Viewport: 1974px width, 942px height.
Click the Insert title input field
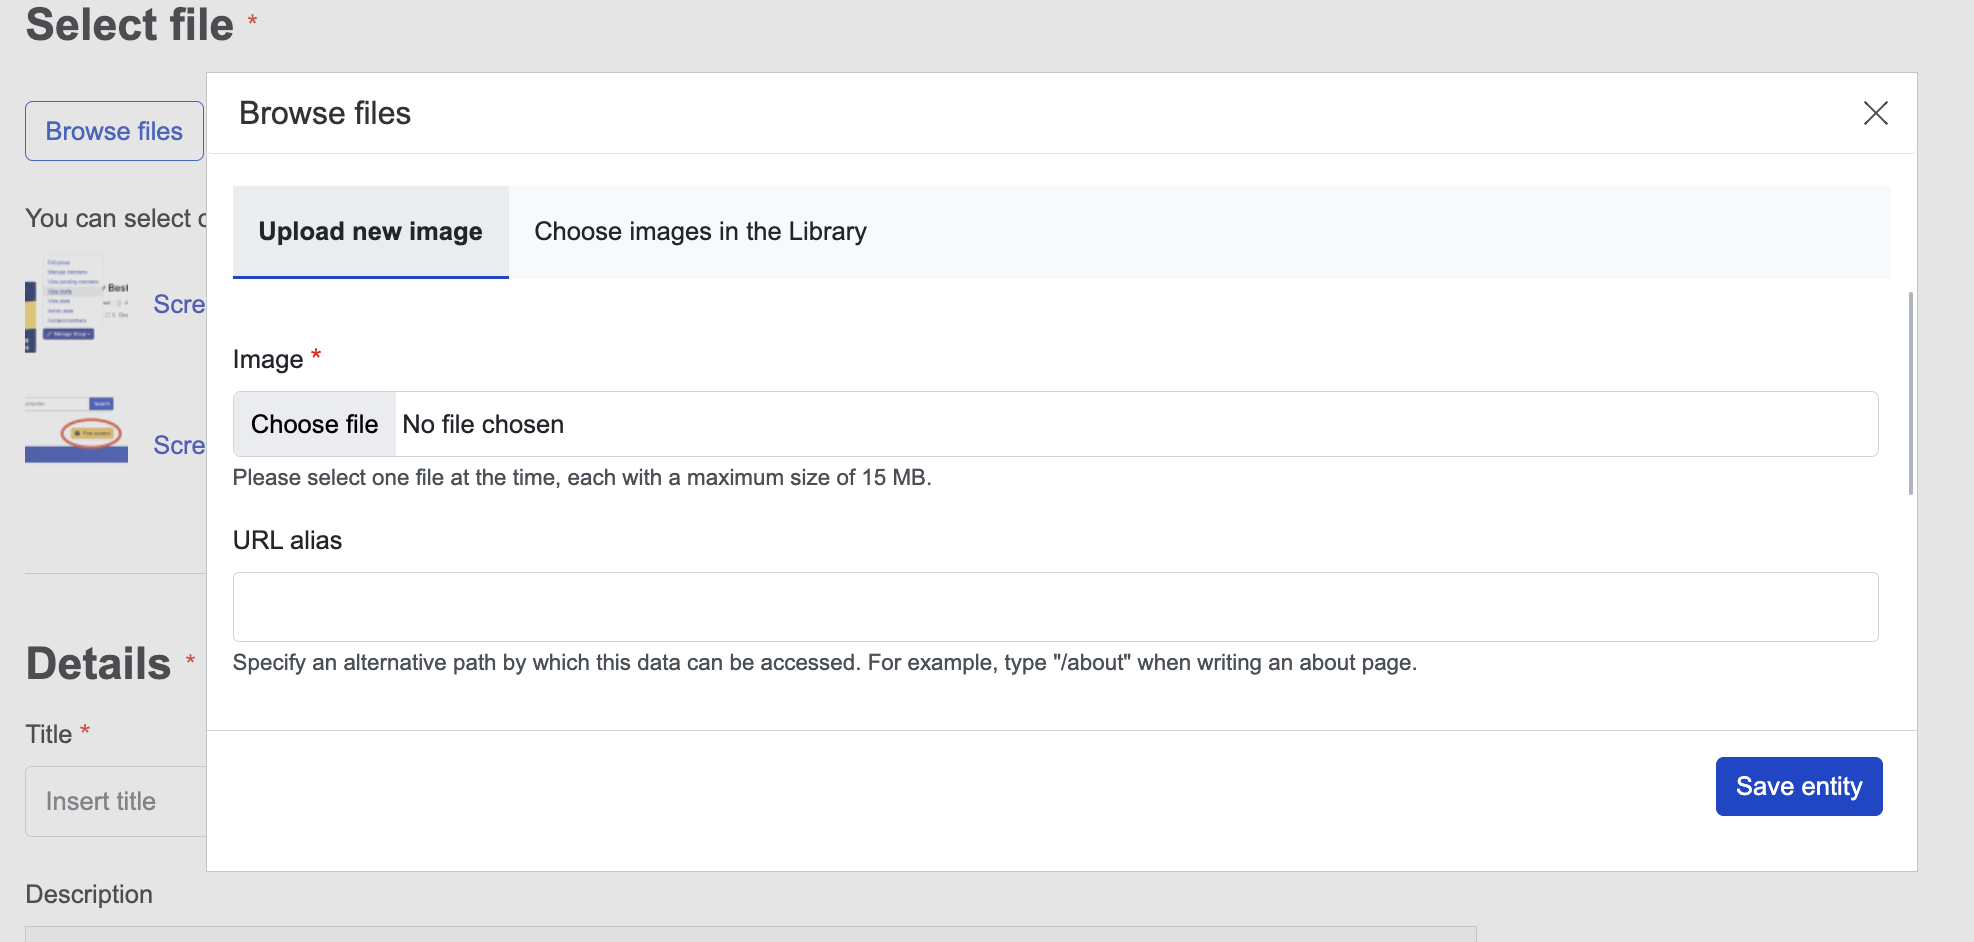pos(115,801)
